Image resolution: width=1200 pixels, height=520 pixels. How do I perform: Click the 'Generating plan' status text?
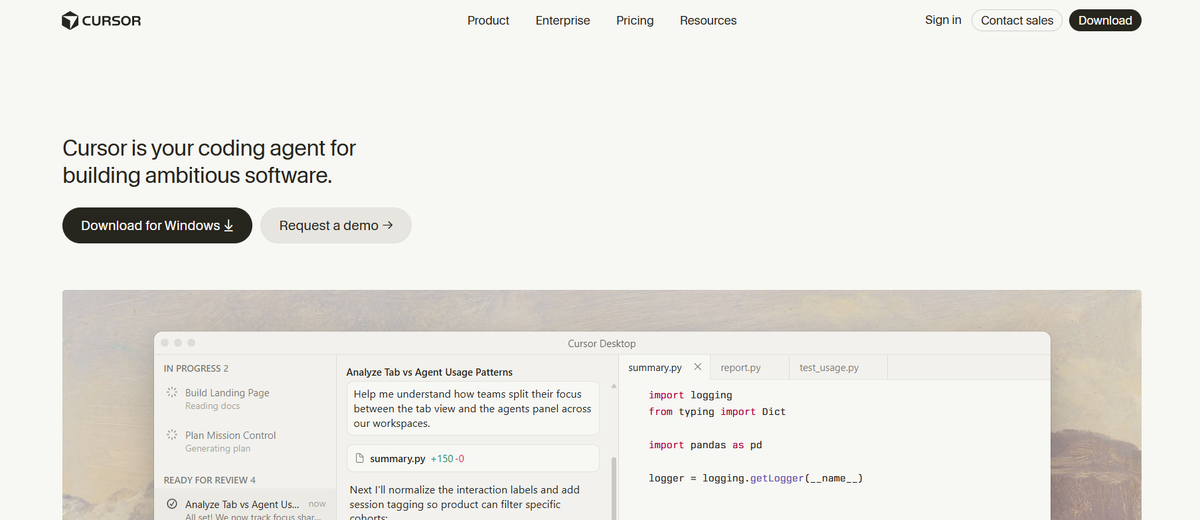pos(217,448)
